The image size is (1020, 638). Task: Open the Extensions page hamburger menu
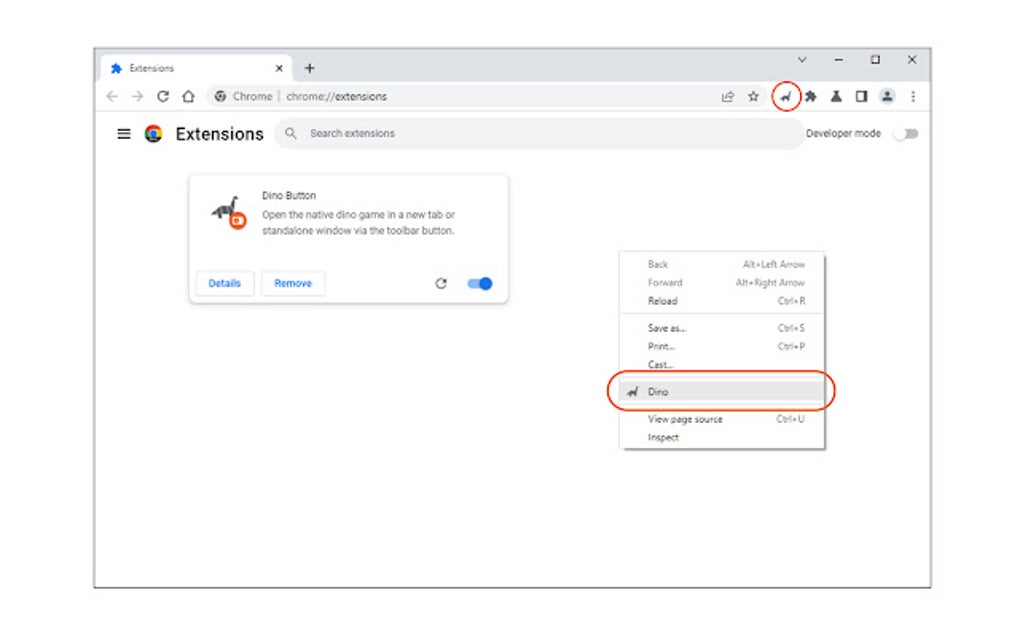click(x=124, y=133)
